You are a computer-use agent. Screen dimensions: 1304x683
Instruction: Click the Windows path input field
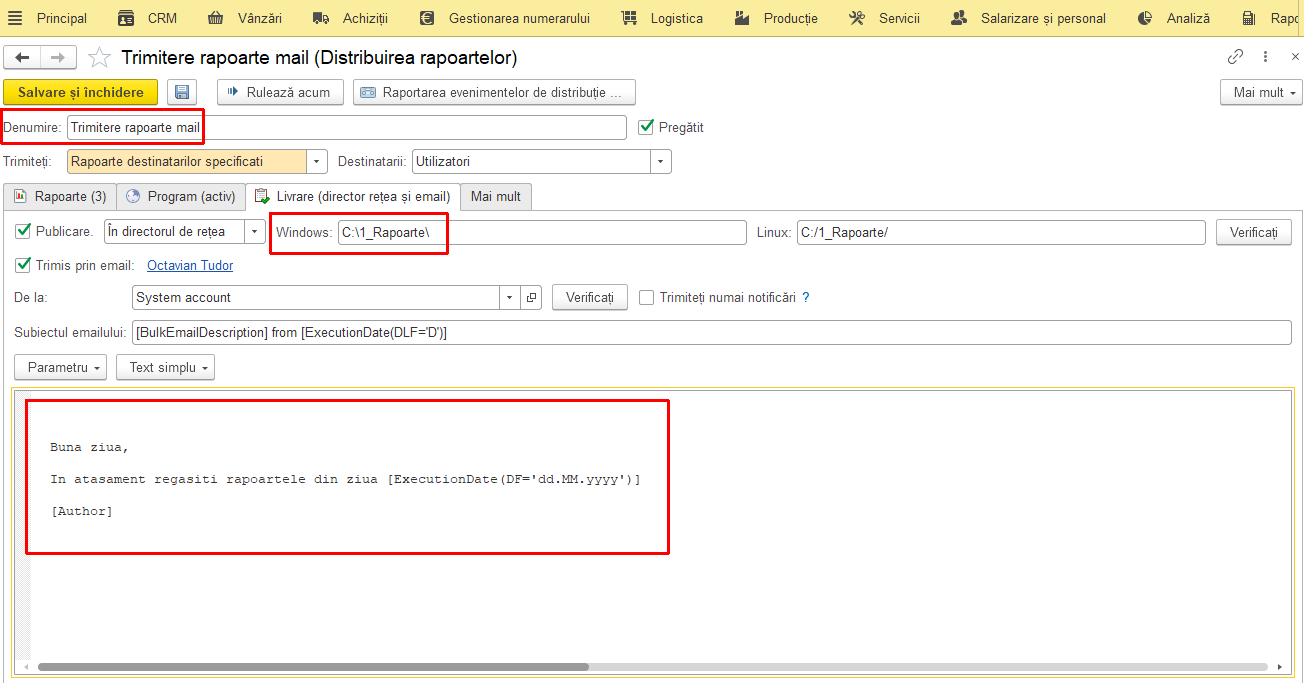pyautogui.click(x=542, y=232)
